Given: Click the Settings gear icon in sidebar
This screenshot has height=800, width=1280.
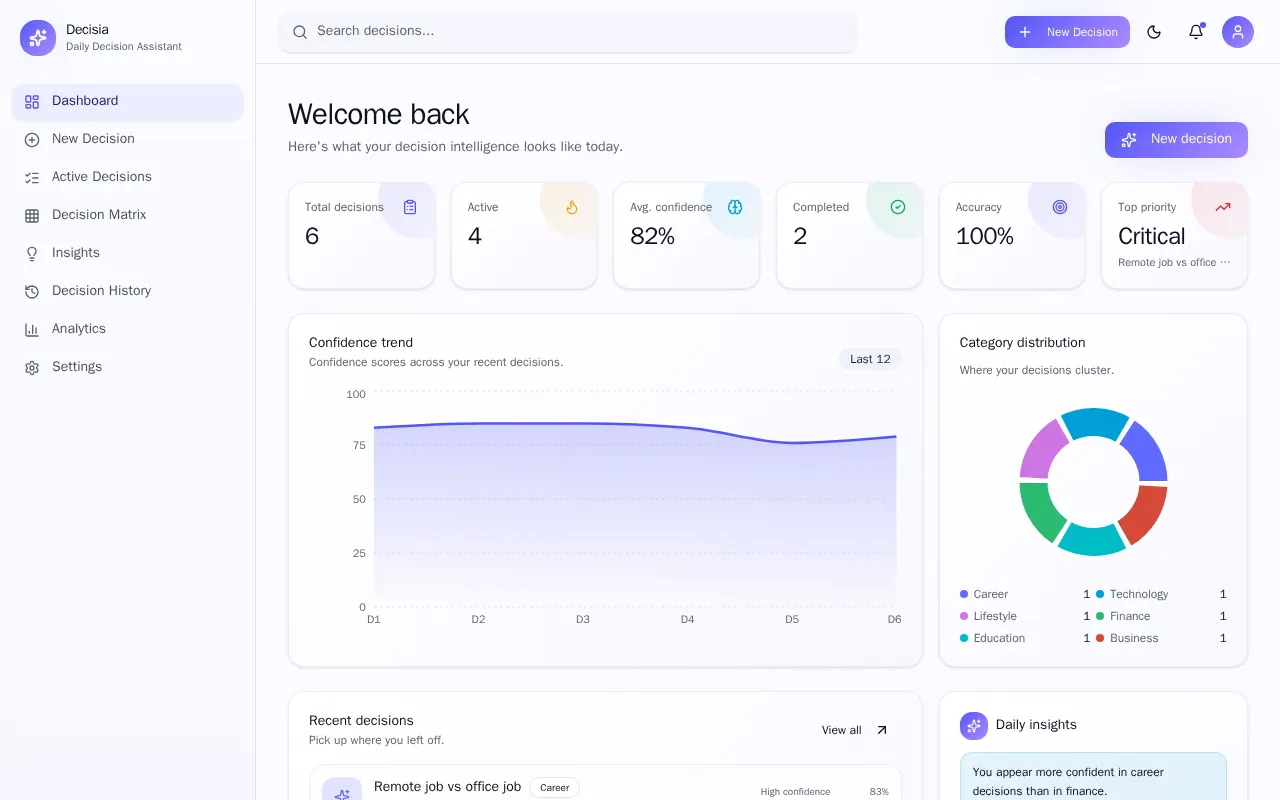Looking at the screenshot, I should (32, 367).
